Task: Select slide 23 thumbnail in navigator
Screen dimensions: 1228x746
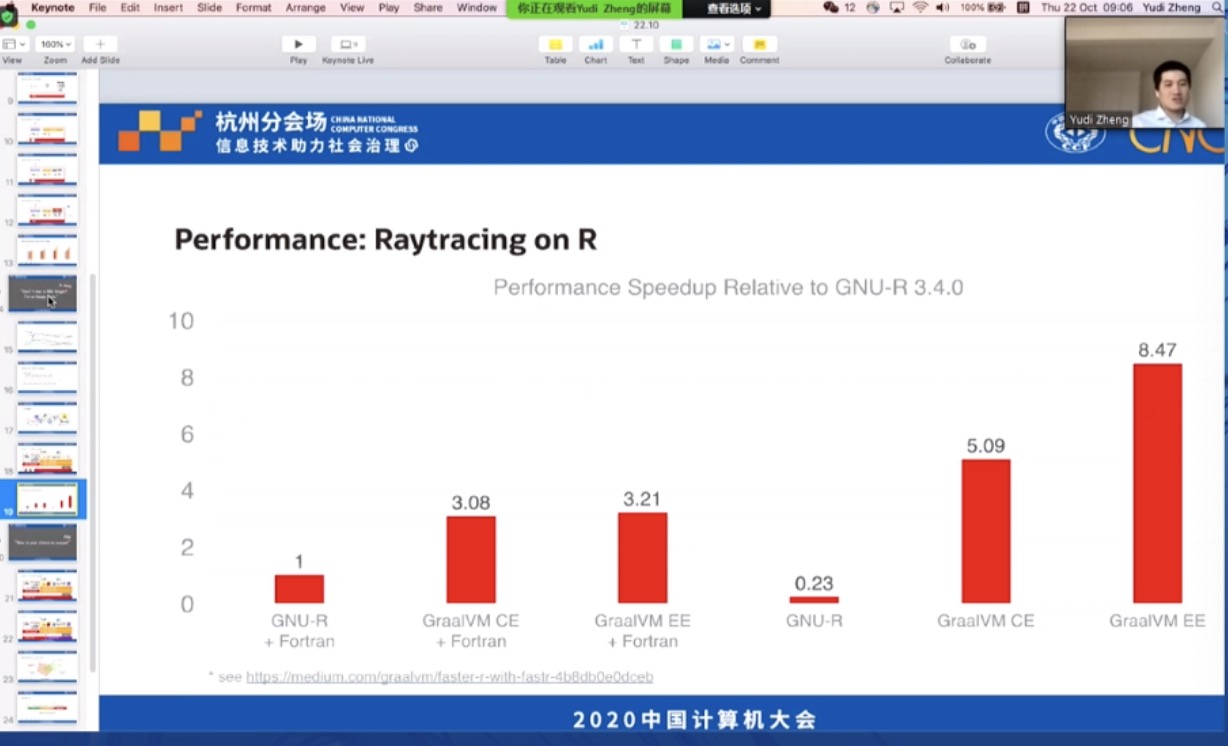Action: [x=47, y=668]
